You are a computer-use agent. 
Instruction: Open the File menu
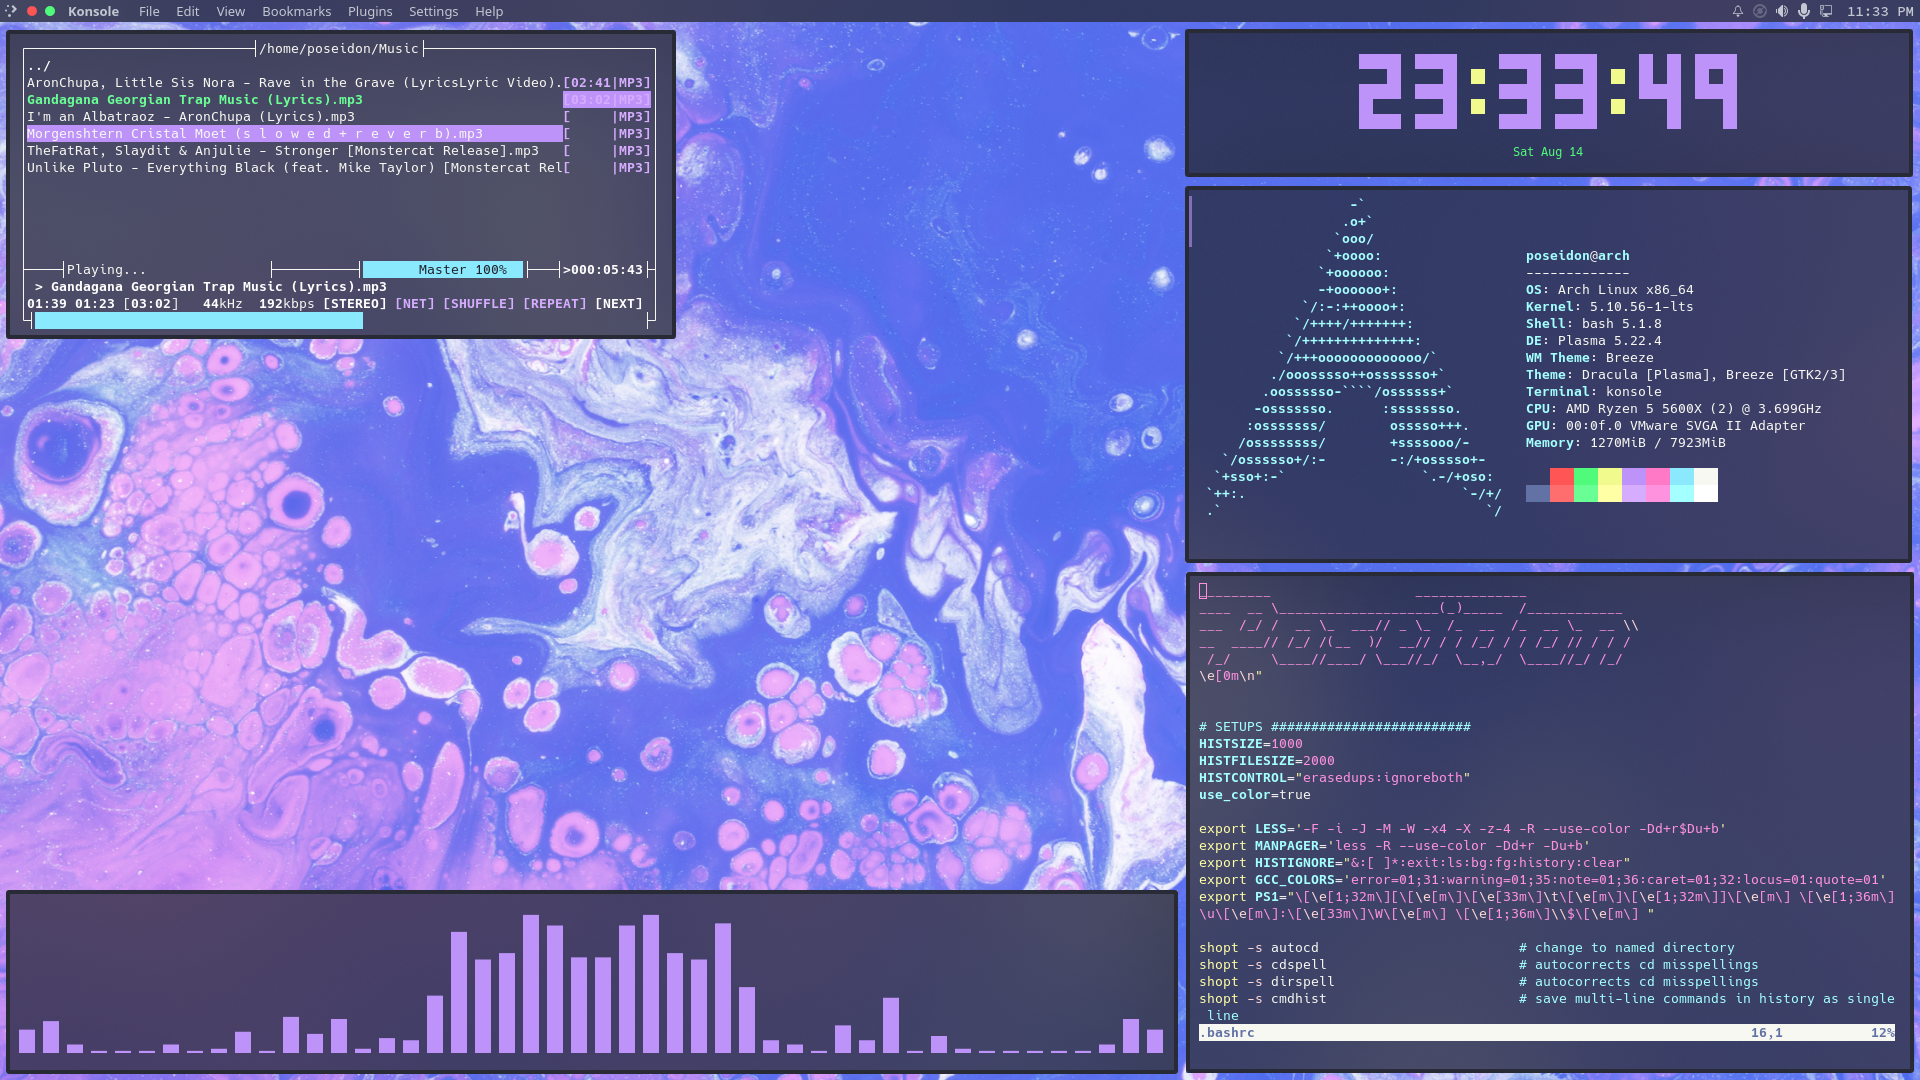149,11
